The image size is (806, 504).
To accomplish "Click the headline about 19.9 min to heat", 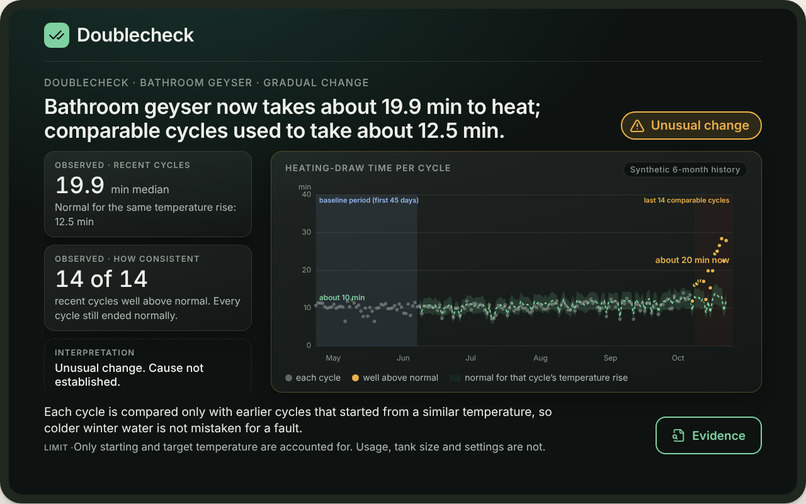I will (x=292, y=119).
